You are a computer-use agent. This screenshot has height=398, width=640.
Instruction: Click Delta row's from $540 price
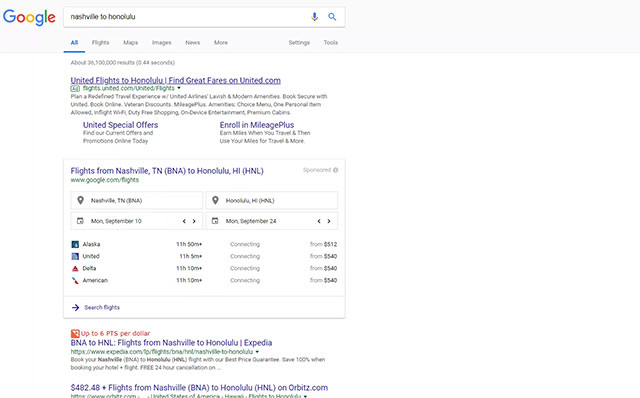[x=323, y=268]
